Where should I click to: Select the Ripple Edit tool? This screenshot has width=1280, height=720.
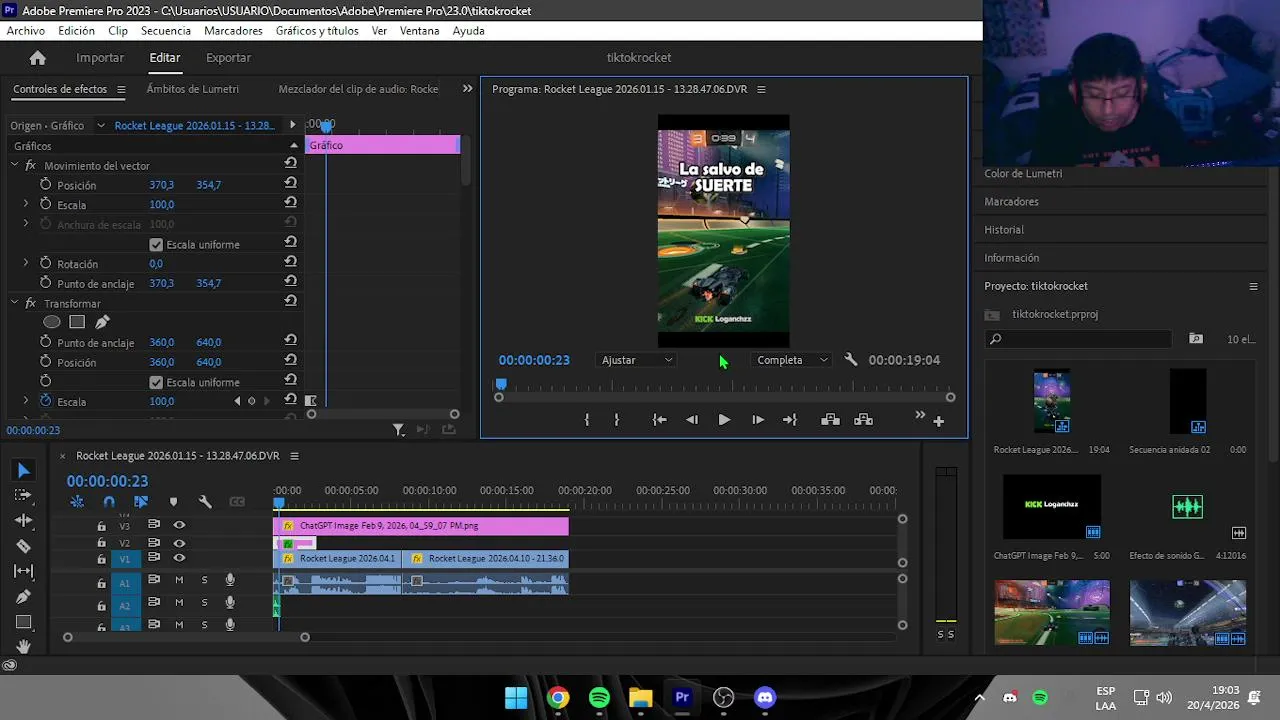click(24, 520)
